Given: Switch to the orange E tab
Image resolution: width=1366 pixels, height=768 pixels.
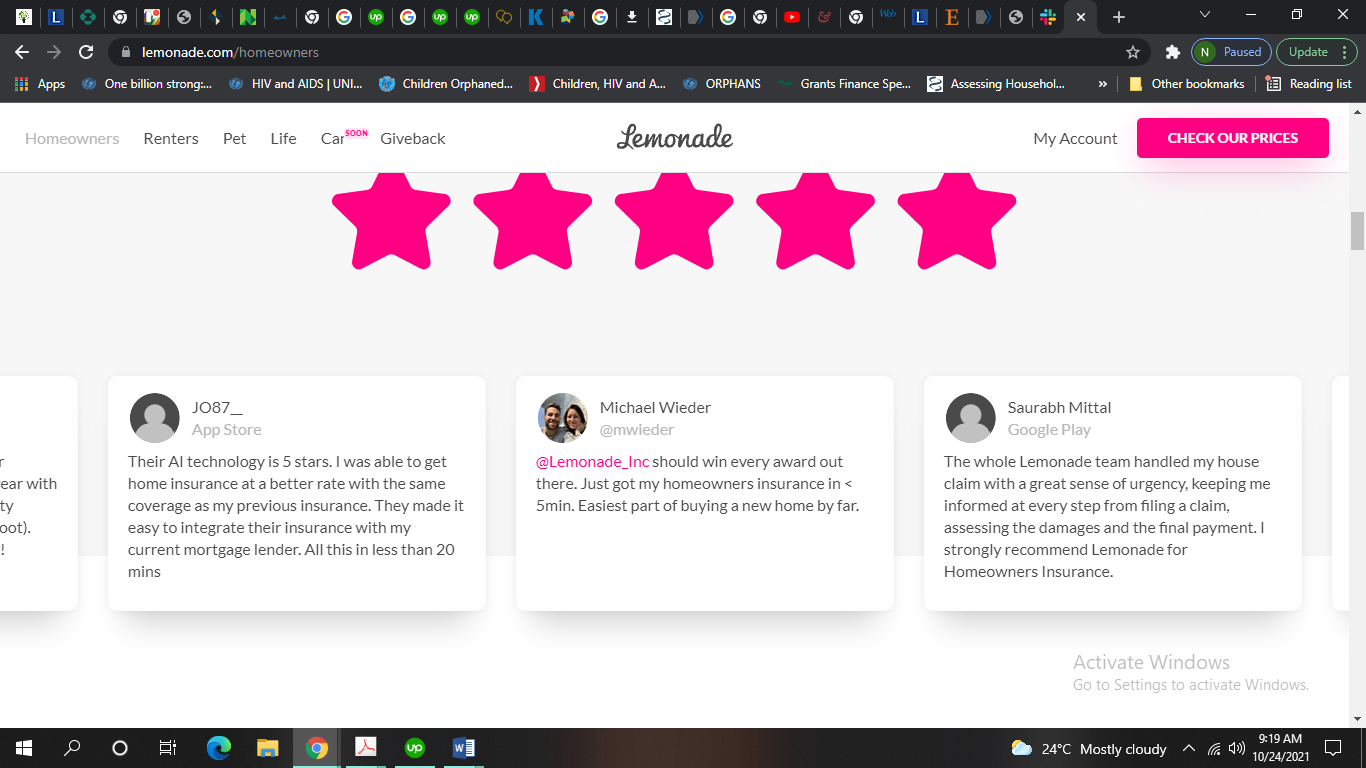Looking at the screenshot, I should click(x=952, y=17).
